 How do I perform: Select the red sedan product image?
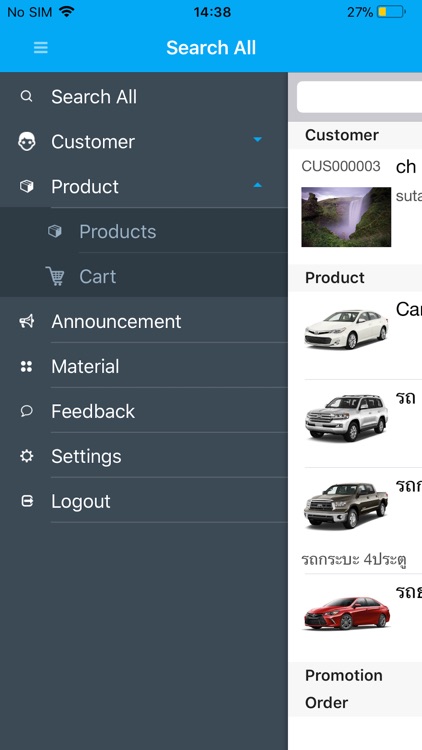347,613
